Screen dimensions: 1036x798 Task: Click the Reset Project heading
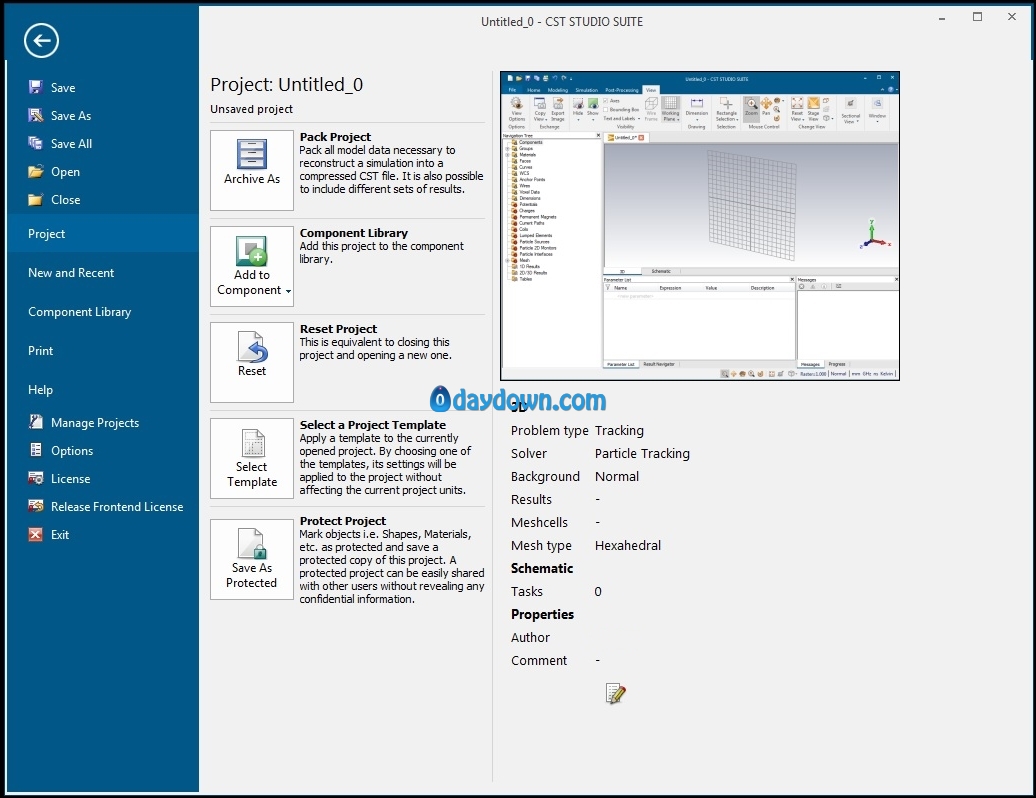tap(338, 329)
